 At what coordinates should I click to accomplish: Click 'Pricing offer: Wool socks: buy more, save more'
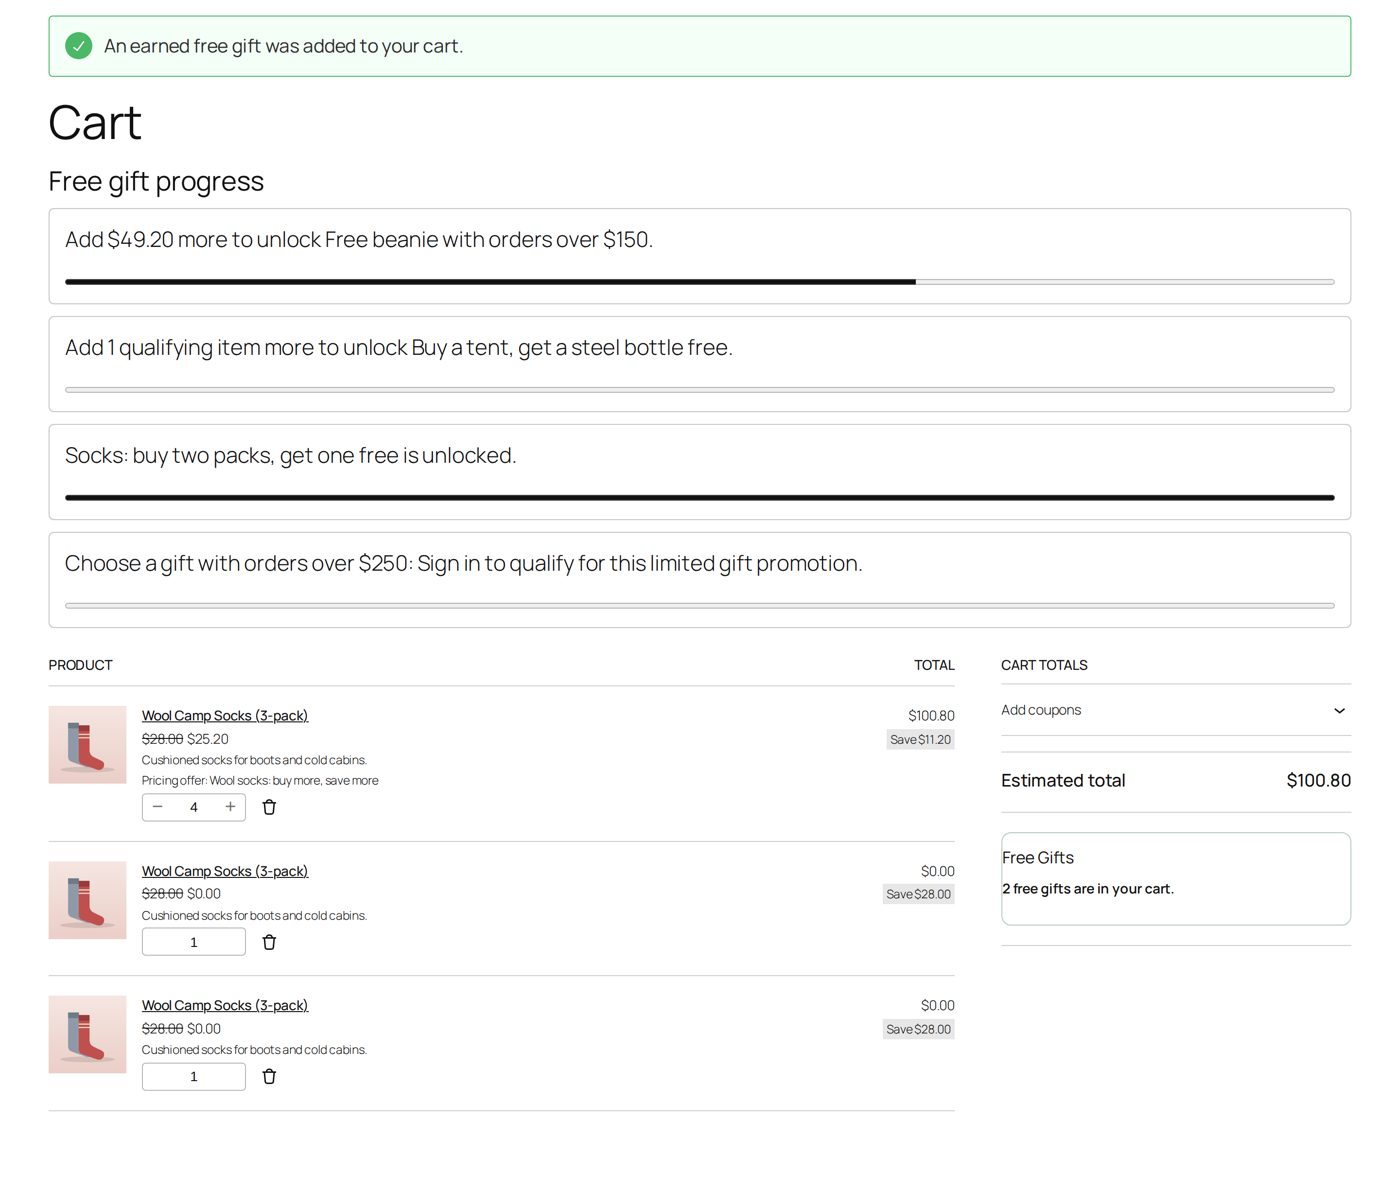click(260, 781)
